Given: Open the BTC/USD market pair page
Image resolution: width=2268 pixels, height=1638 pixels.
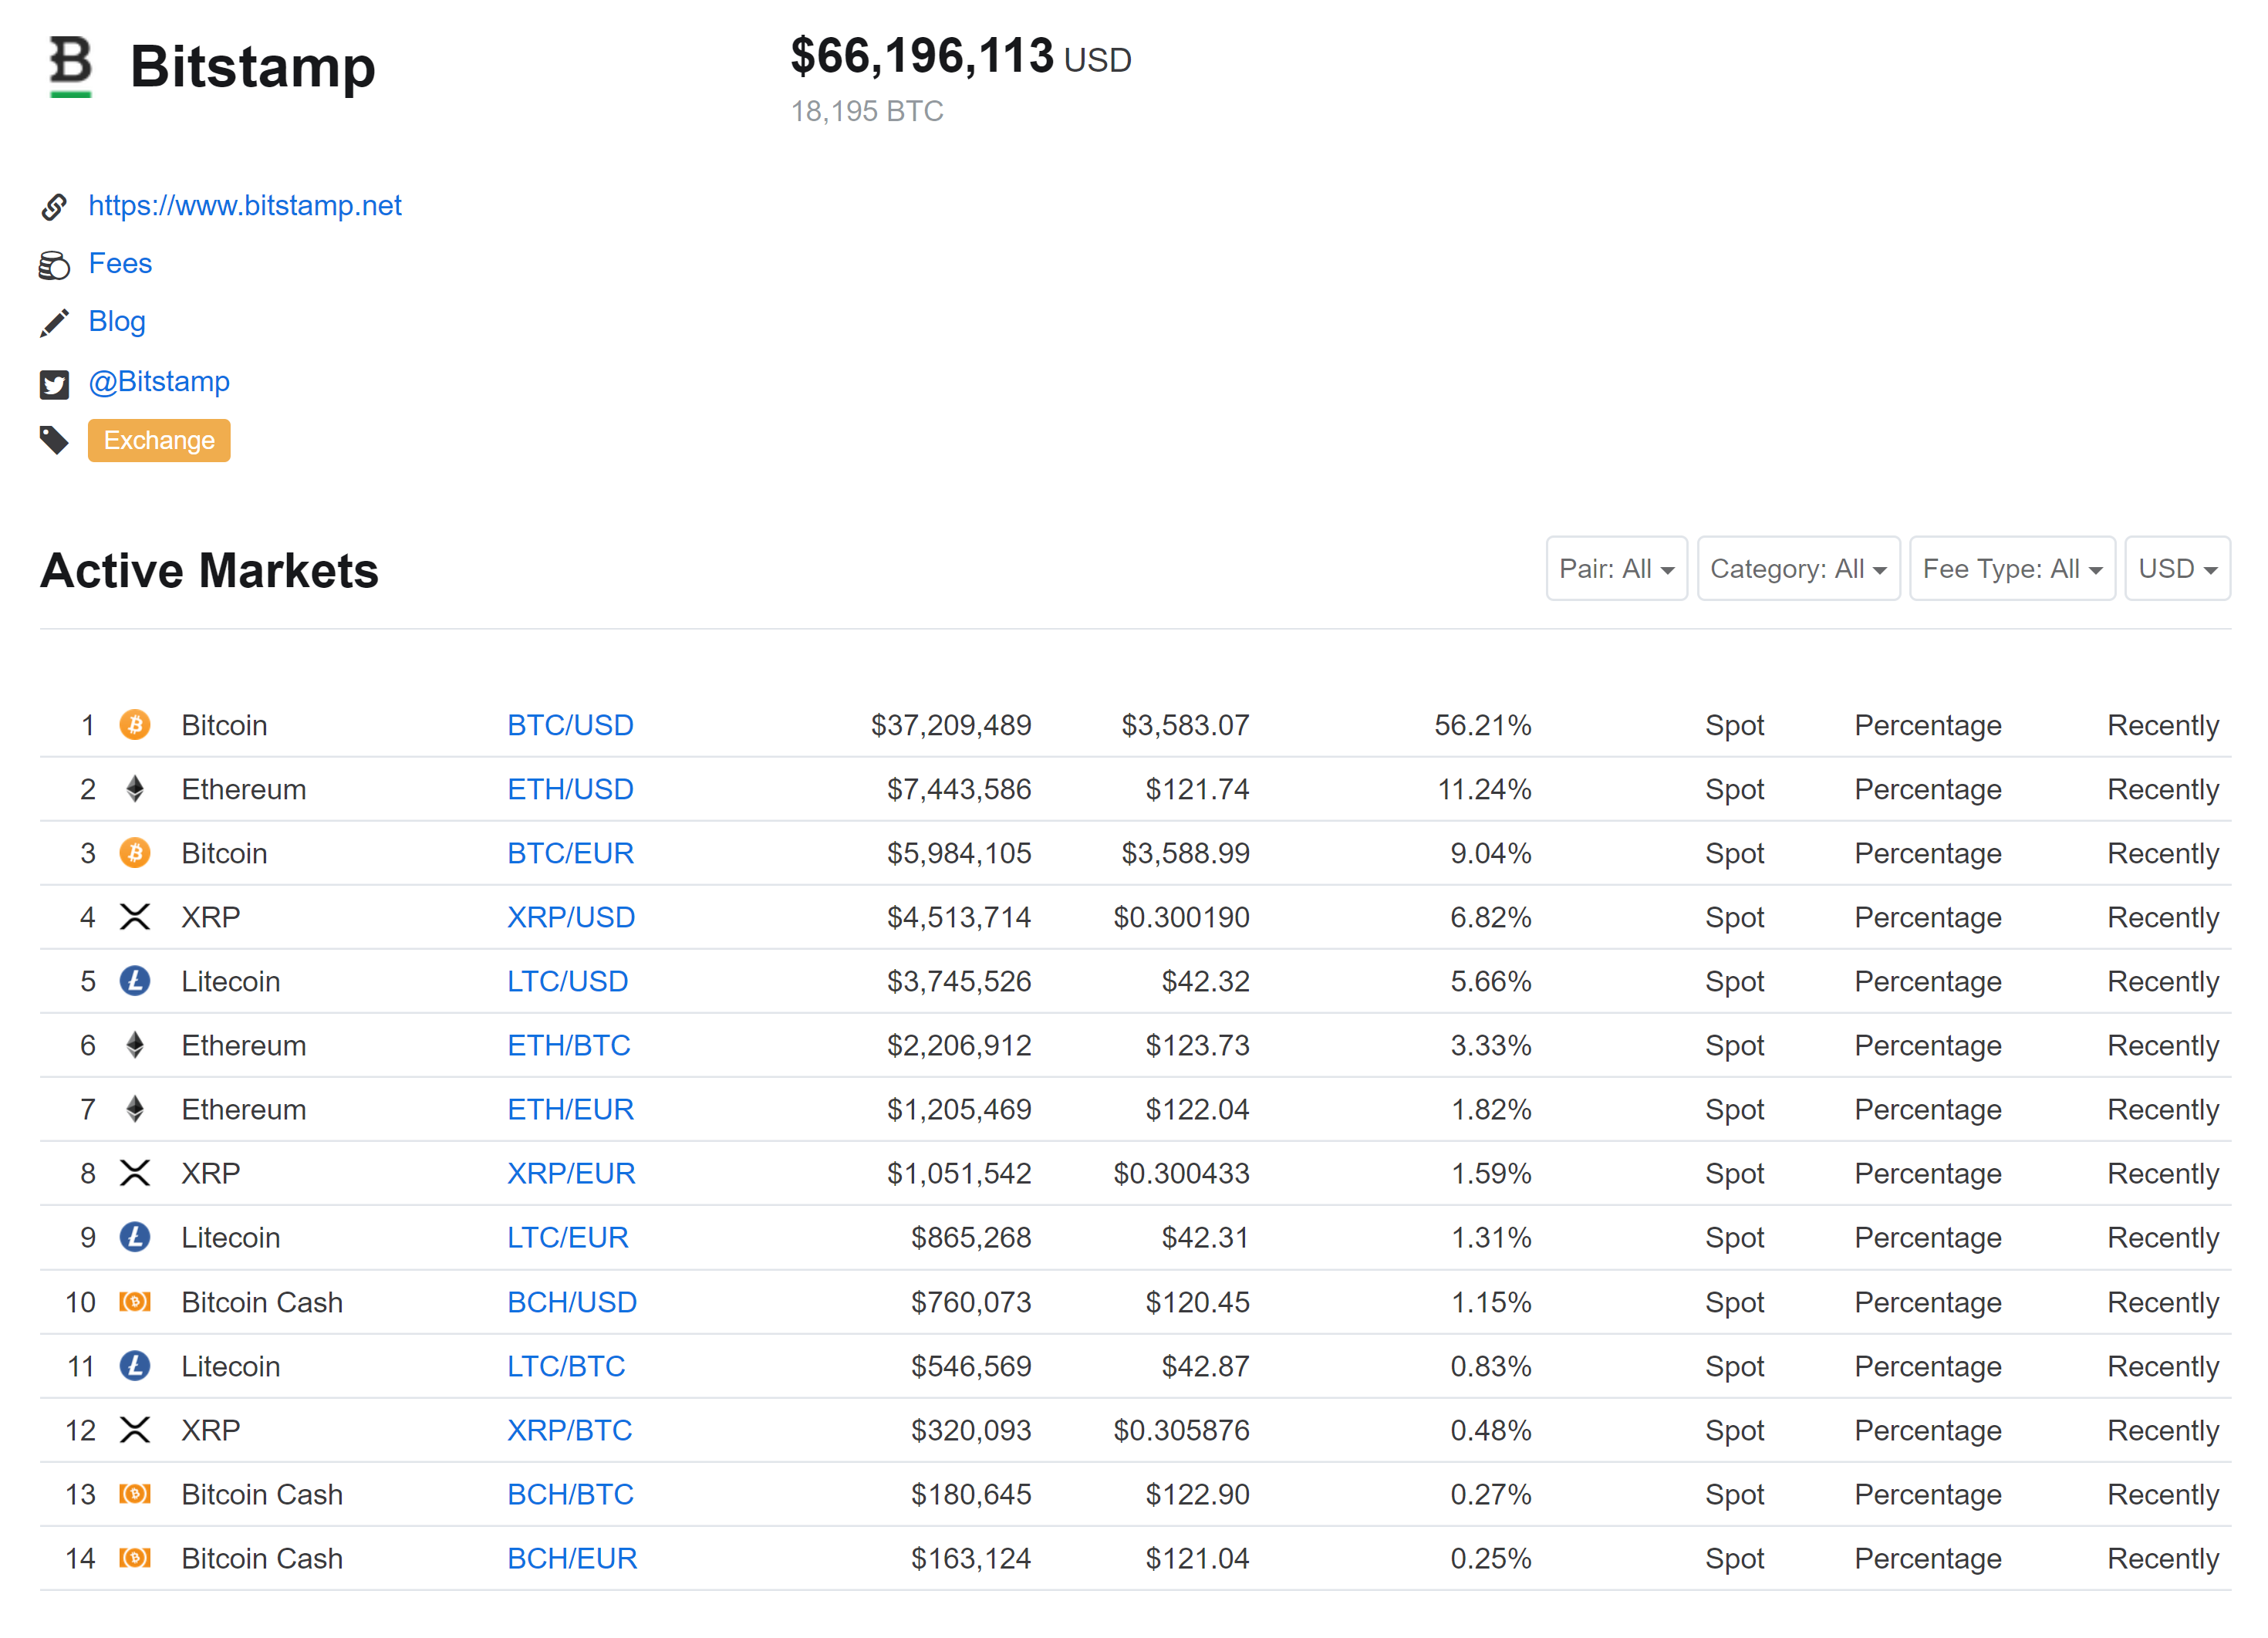Looking at the screenshot, I should [x=570, y=724].
